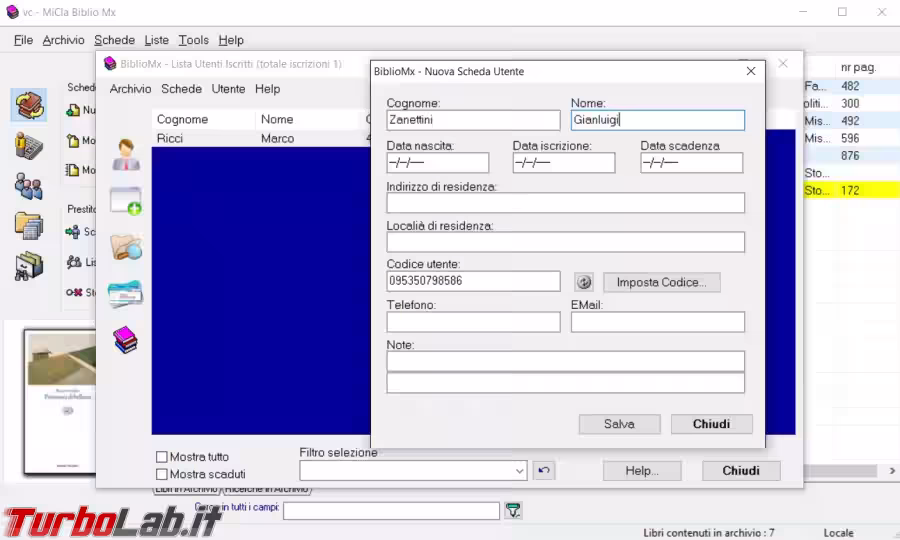
Task: Click the Cognome field containing Zanettini
Action: click(x=474, y=120)
